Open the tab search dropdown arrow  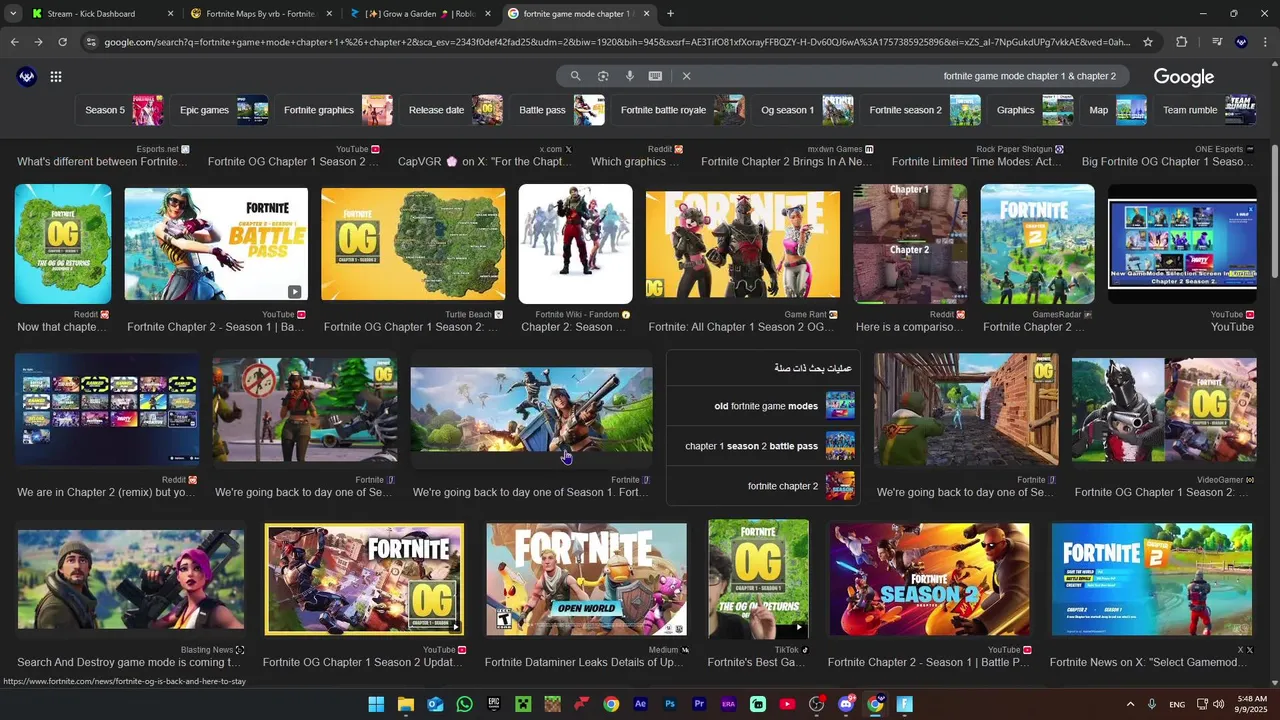(x=13, y=14)
